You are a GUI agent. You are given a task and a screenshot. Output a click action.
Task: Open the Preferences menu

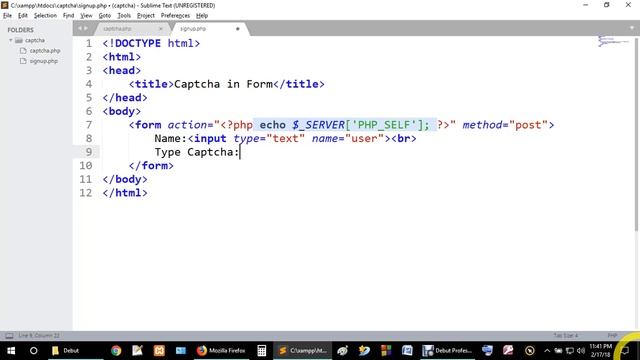(175, 16)
